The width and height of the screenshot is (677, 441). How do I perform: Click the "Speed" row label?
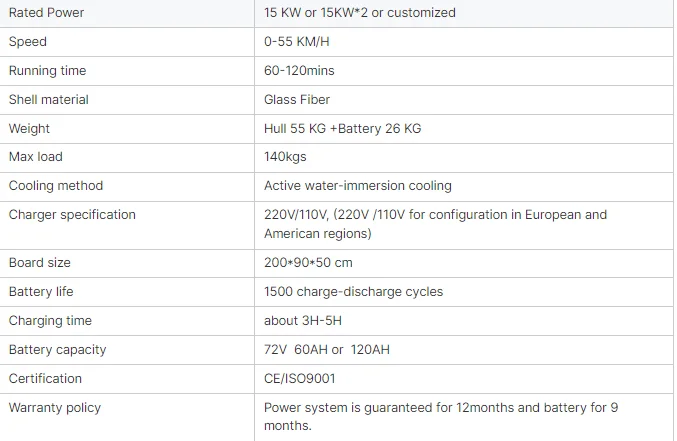[x=28, y=42]
